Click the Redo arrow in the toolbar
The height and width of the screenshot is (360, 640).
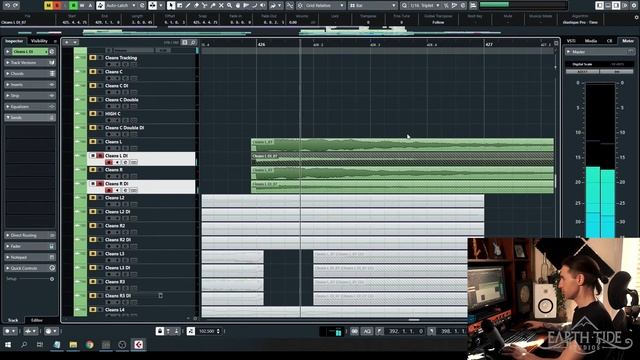(x=16, y=5)
